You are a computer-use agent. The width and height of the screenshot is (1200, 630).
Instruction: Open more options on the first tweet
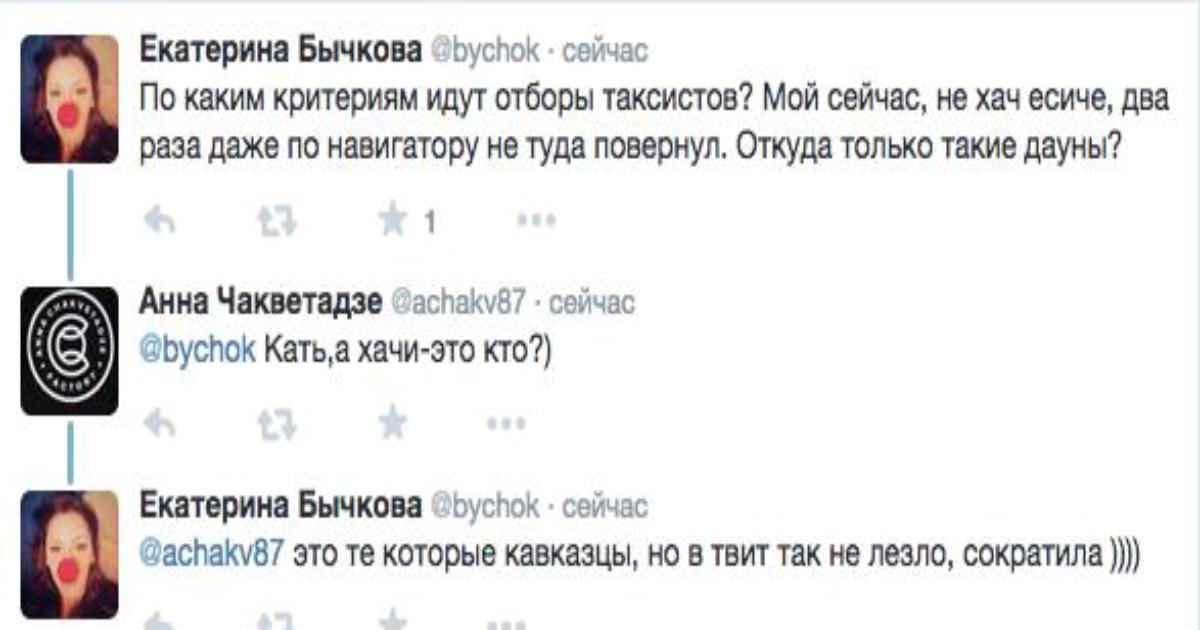[535, 221]
